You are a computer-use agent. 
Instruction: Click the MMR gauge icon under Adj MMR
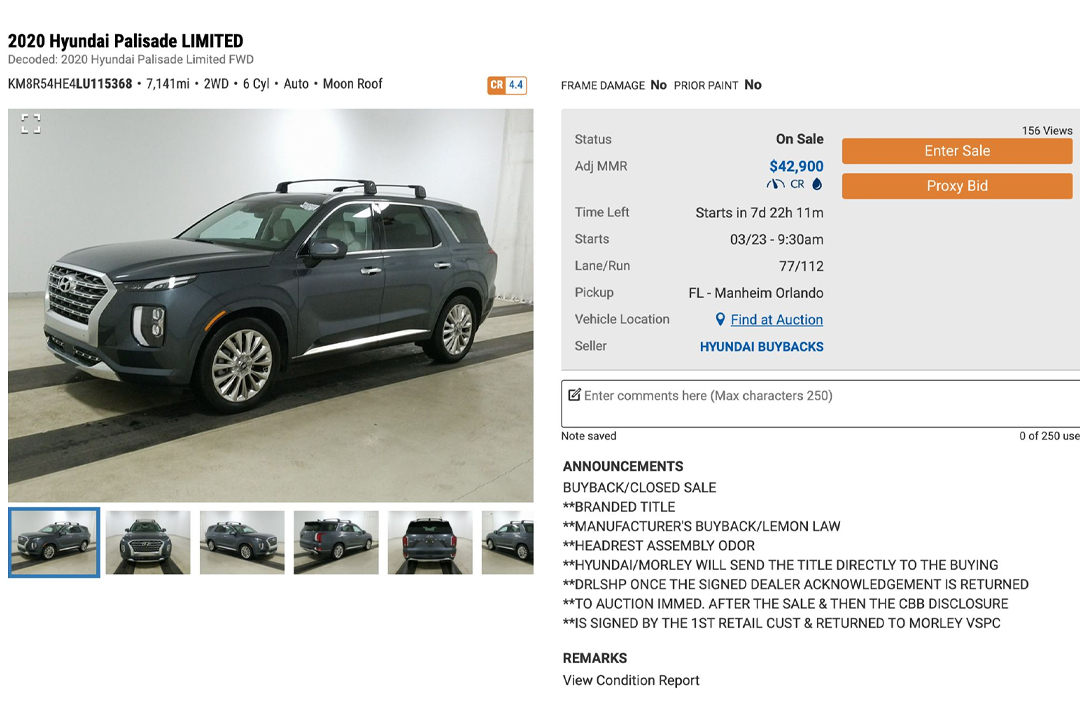[776, 184]
